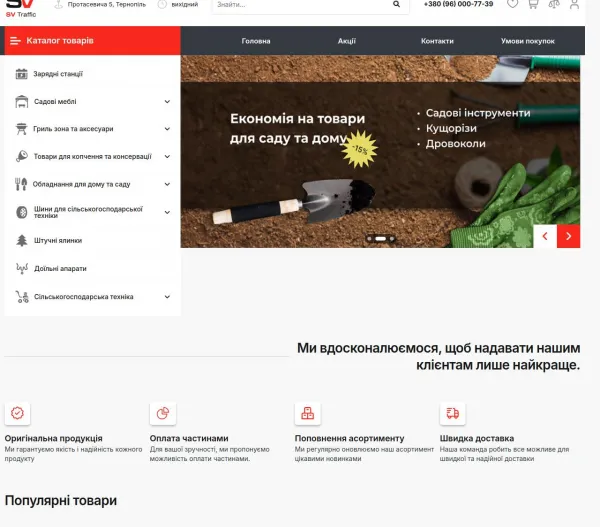Select the last slider pagination dot

(x=392, y=238)
